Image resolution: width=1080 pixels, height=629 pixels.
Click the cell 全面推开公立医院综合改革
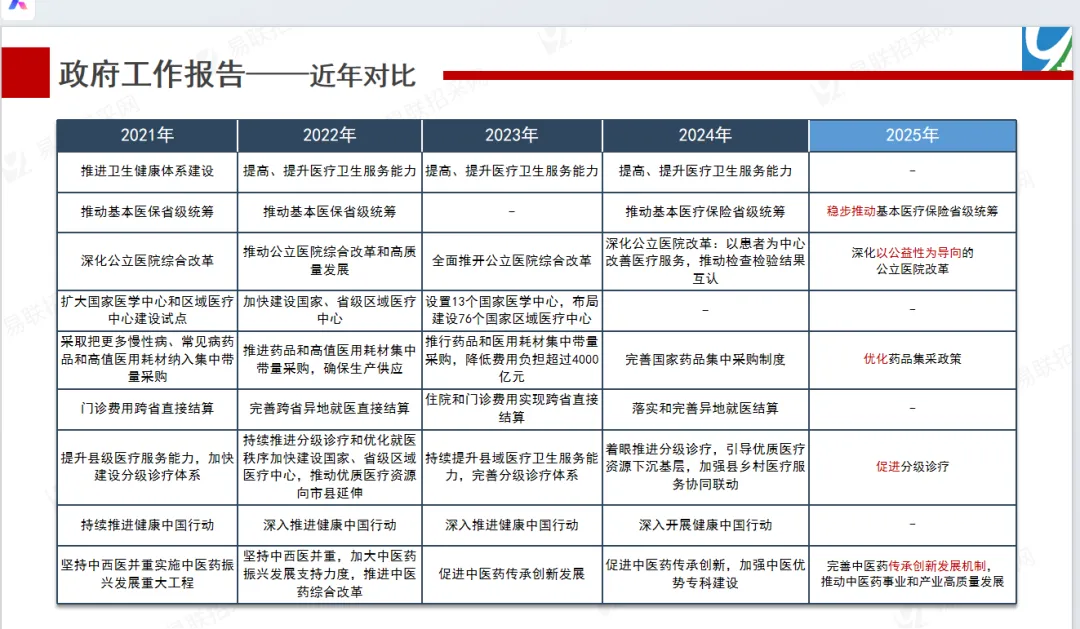pos(511,261)
